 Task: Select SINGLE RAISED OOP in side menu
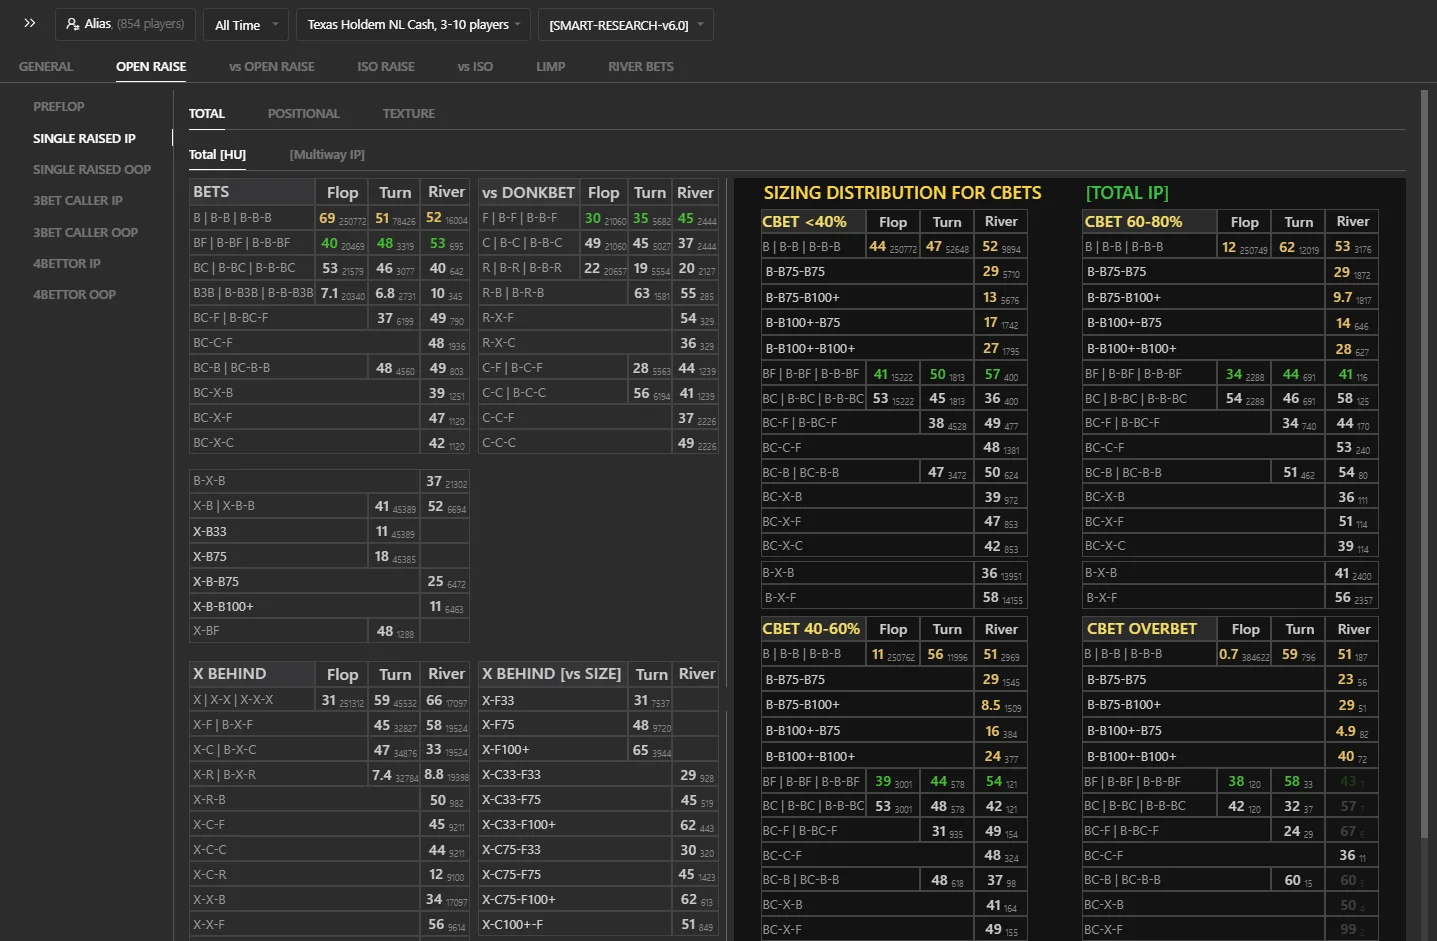click(92, 170)
